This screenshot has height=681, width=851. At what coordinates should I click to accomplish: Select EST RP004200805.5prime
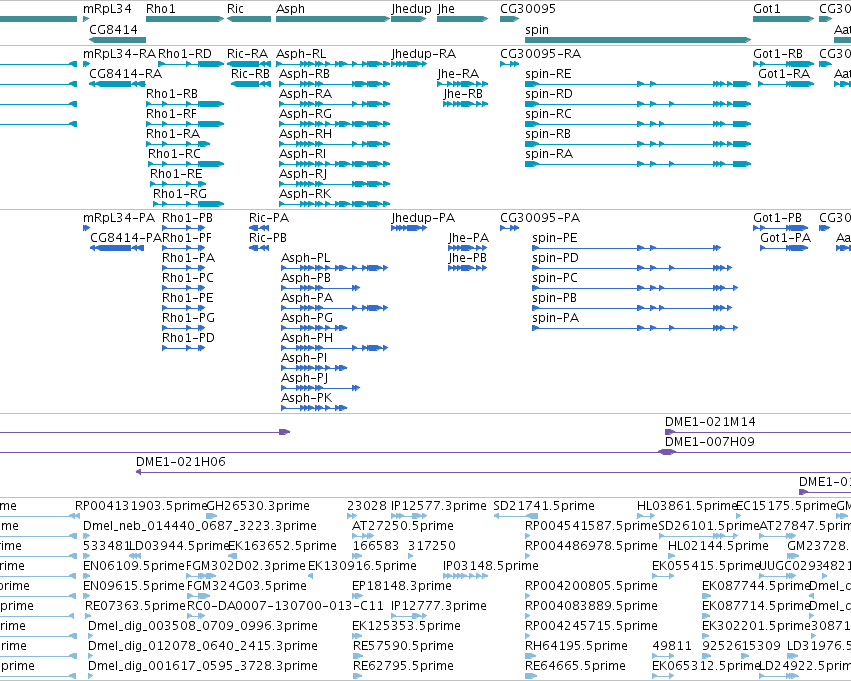(591, 586)
